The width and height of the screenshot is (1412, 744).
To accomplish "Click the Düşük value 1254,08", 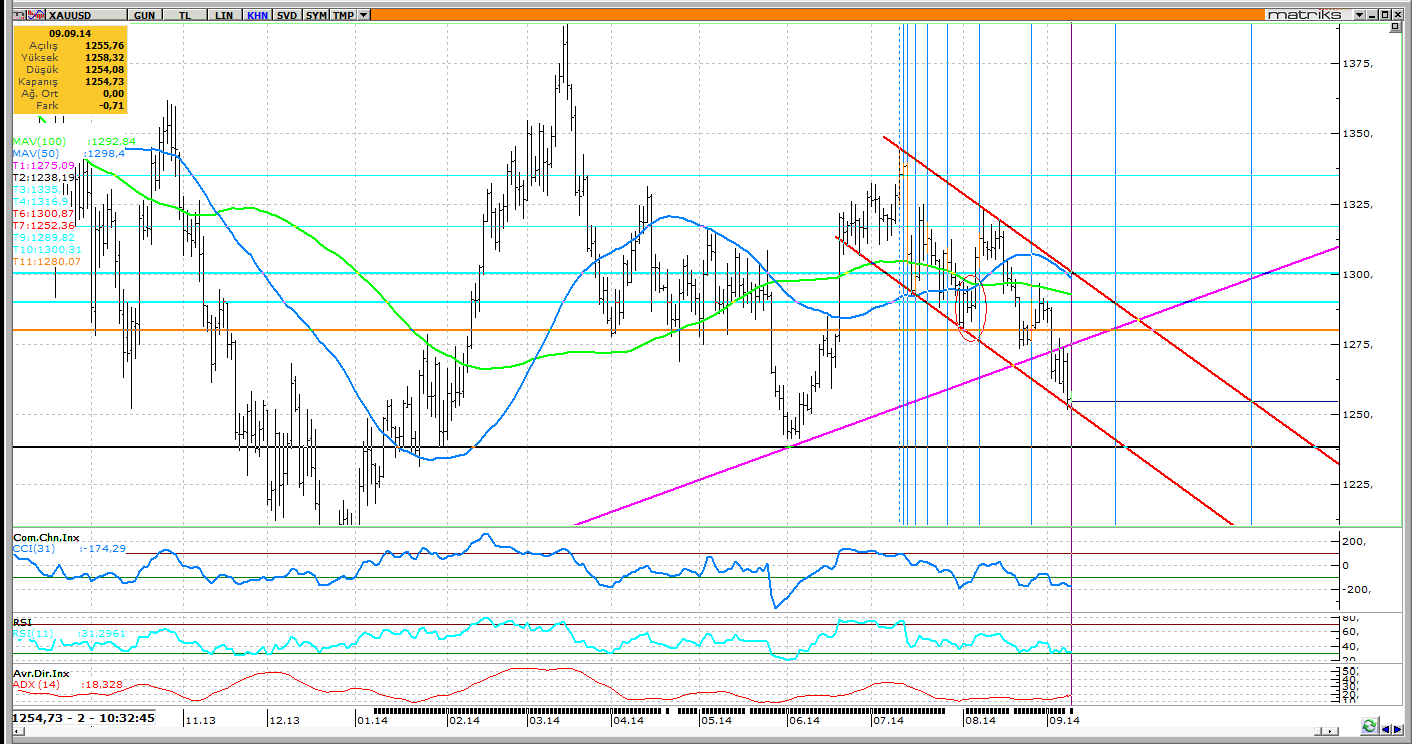I will (105, 69).
